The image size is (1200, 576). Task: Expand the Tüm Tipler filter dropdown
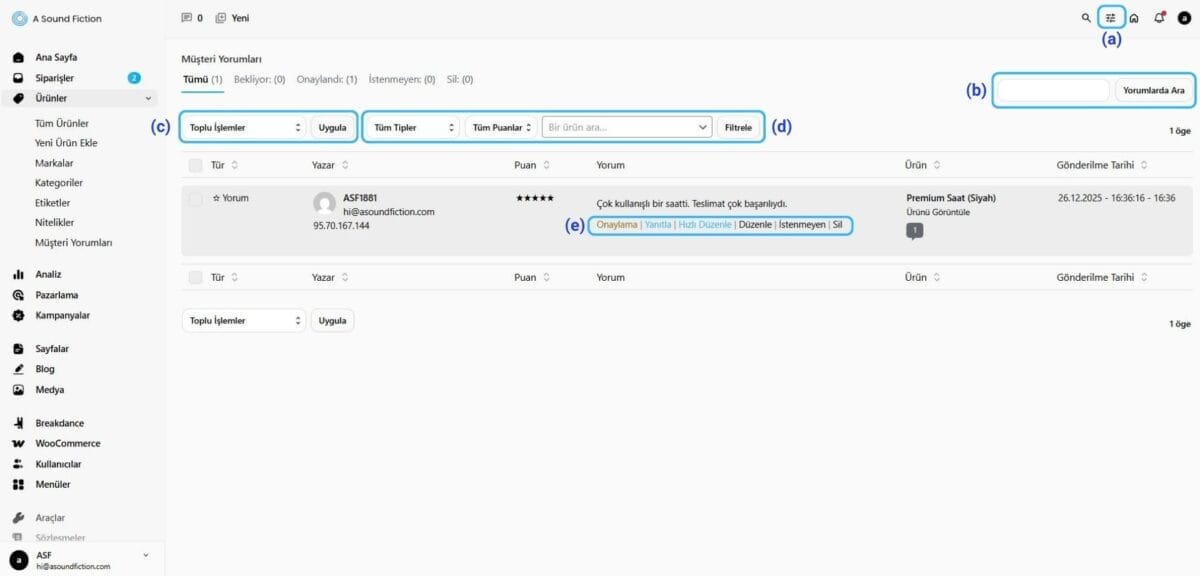413,128
